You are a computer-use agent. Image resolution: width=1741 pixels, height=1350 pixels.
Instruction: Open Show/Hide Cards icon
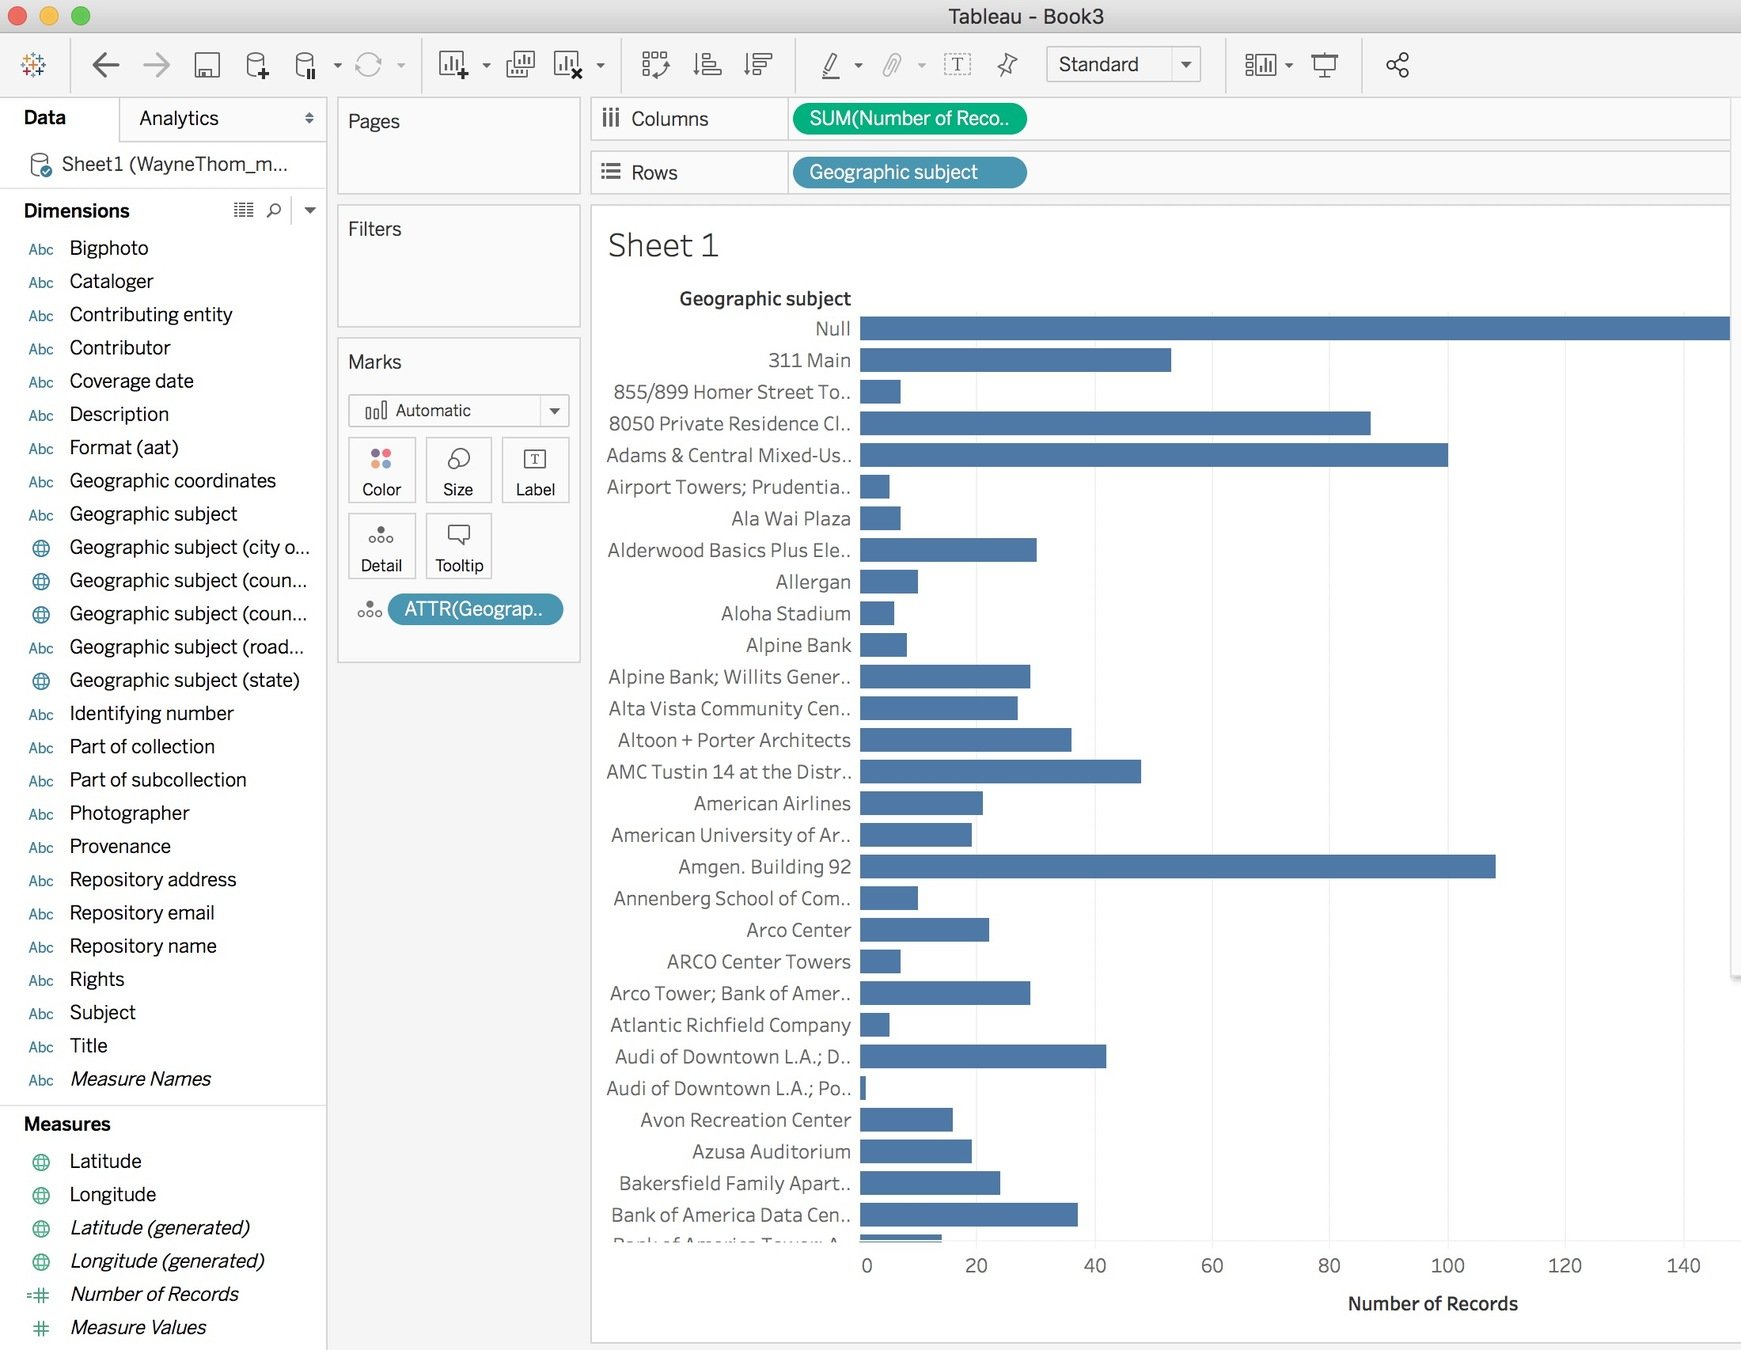click(x=1260, y=65)
